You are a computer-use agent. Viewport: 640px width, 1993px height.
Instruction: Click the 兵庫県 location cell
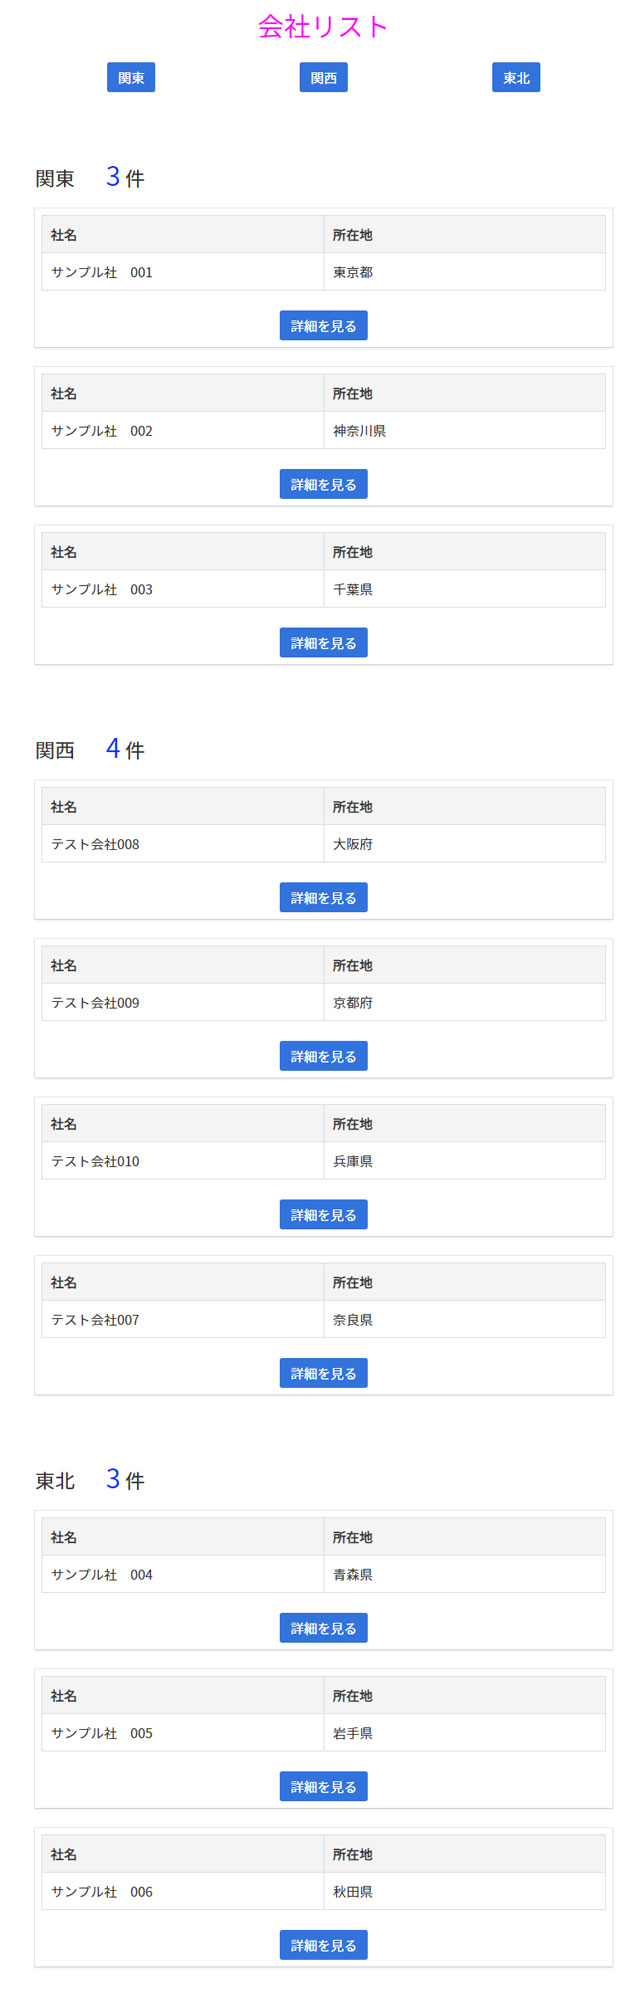(465, 1161)
